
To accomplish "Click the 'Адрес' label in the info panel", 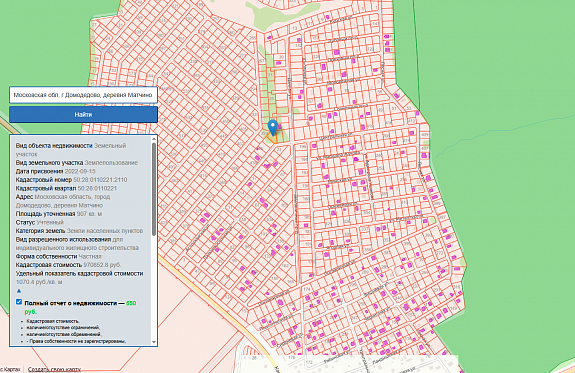I will 24,197.
